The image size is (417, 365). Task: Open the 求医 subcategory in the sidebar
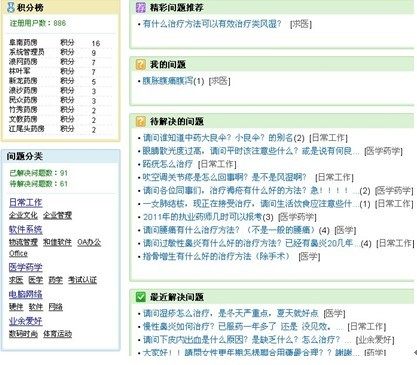[x=16, y=280]
